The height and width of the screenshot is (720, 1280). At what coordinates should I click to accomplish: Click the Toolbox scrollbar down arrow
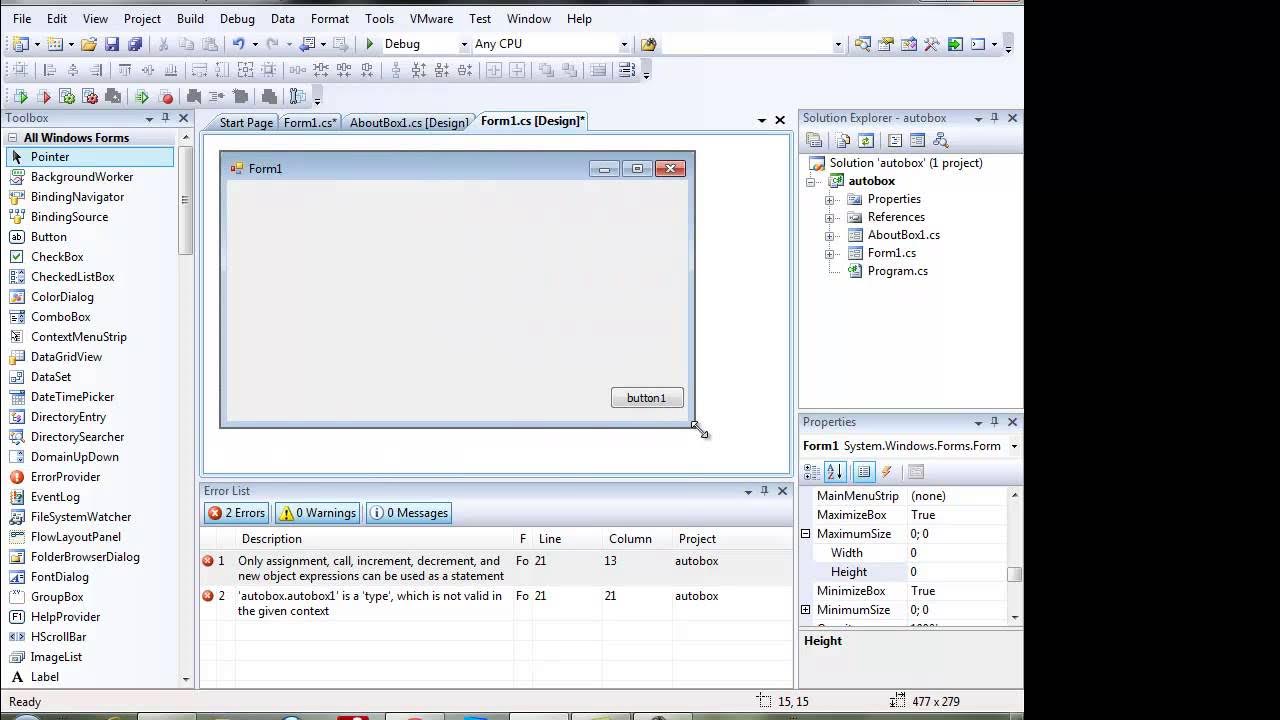click(186, 679)
